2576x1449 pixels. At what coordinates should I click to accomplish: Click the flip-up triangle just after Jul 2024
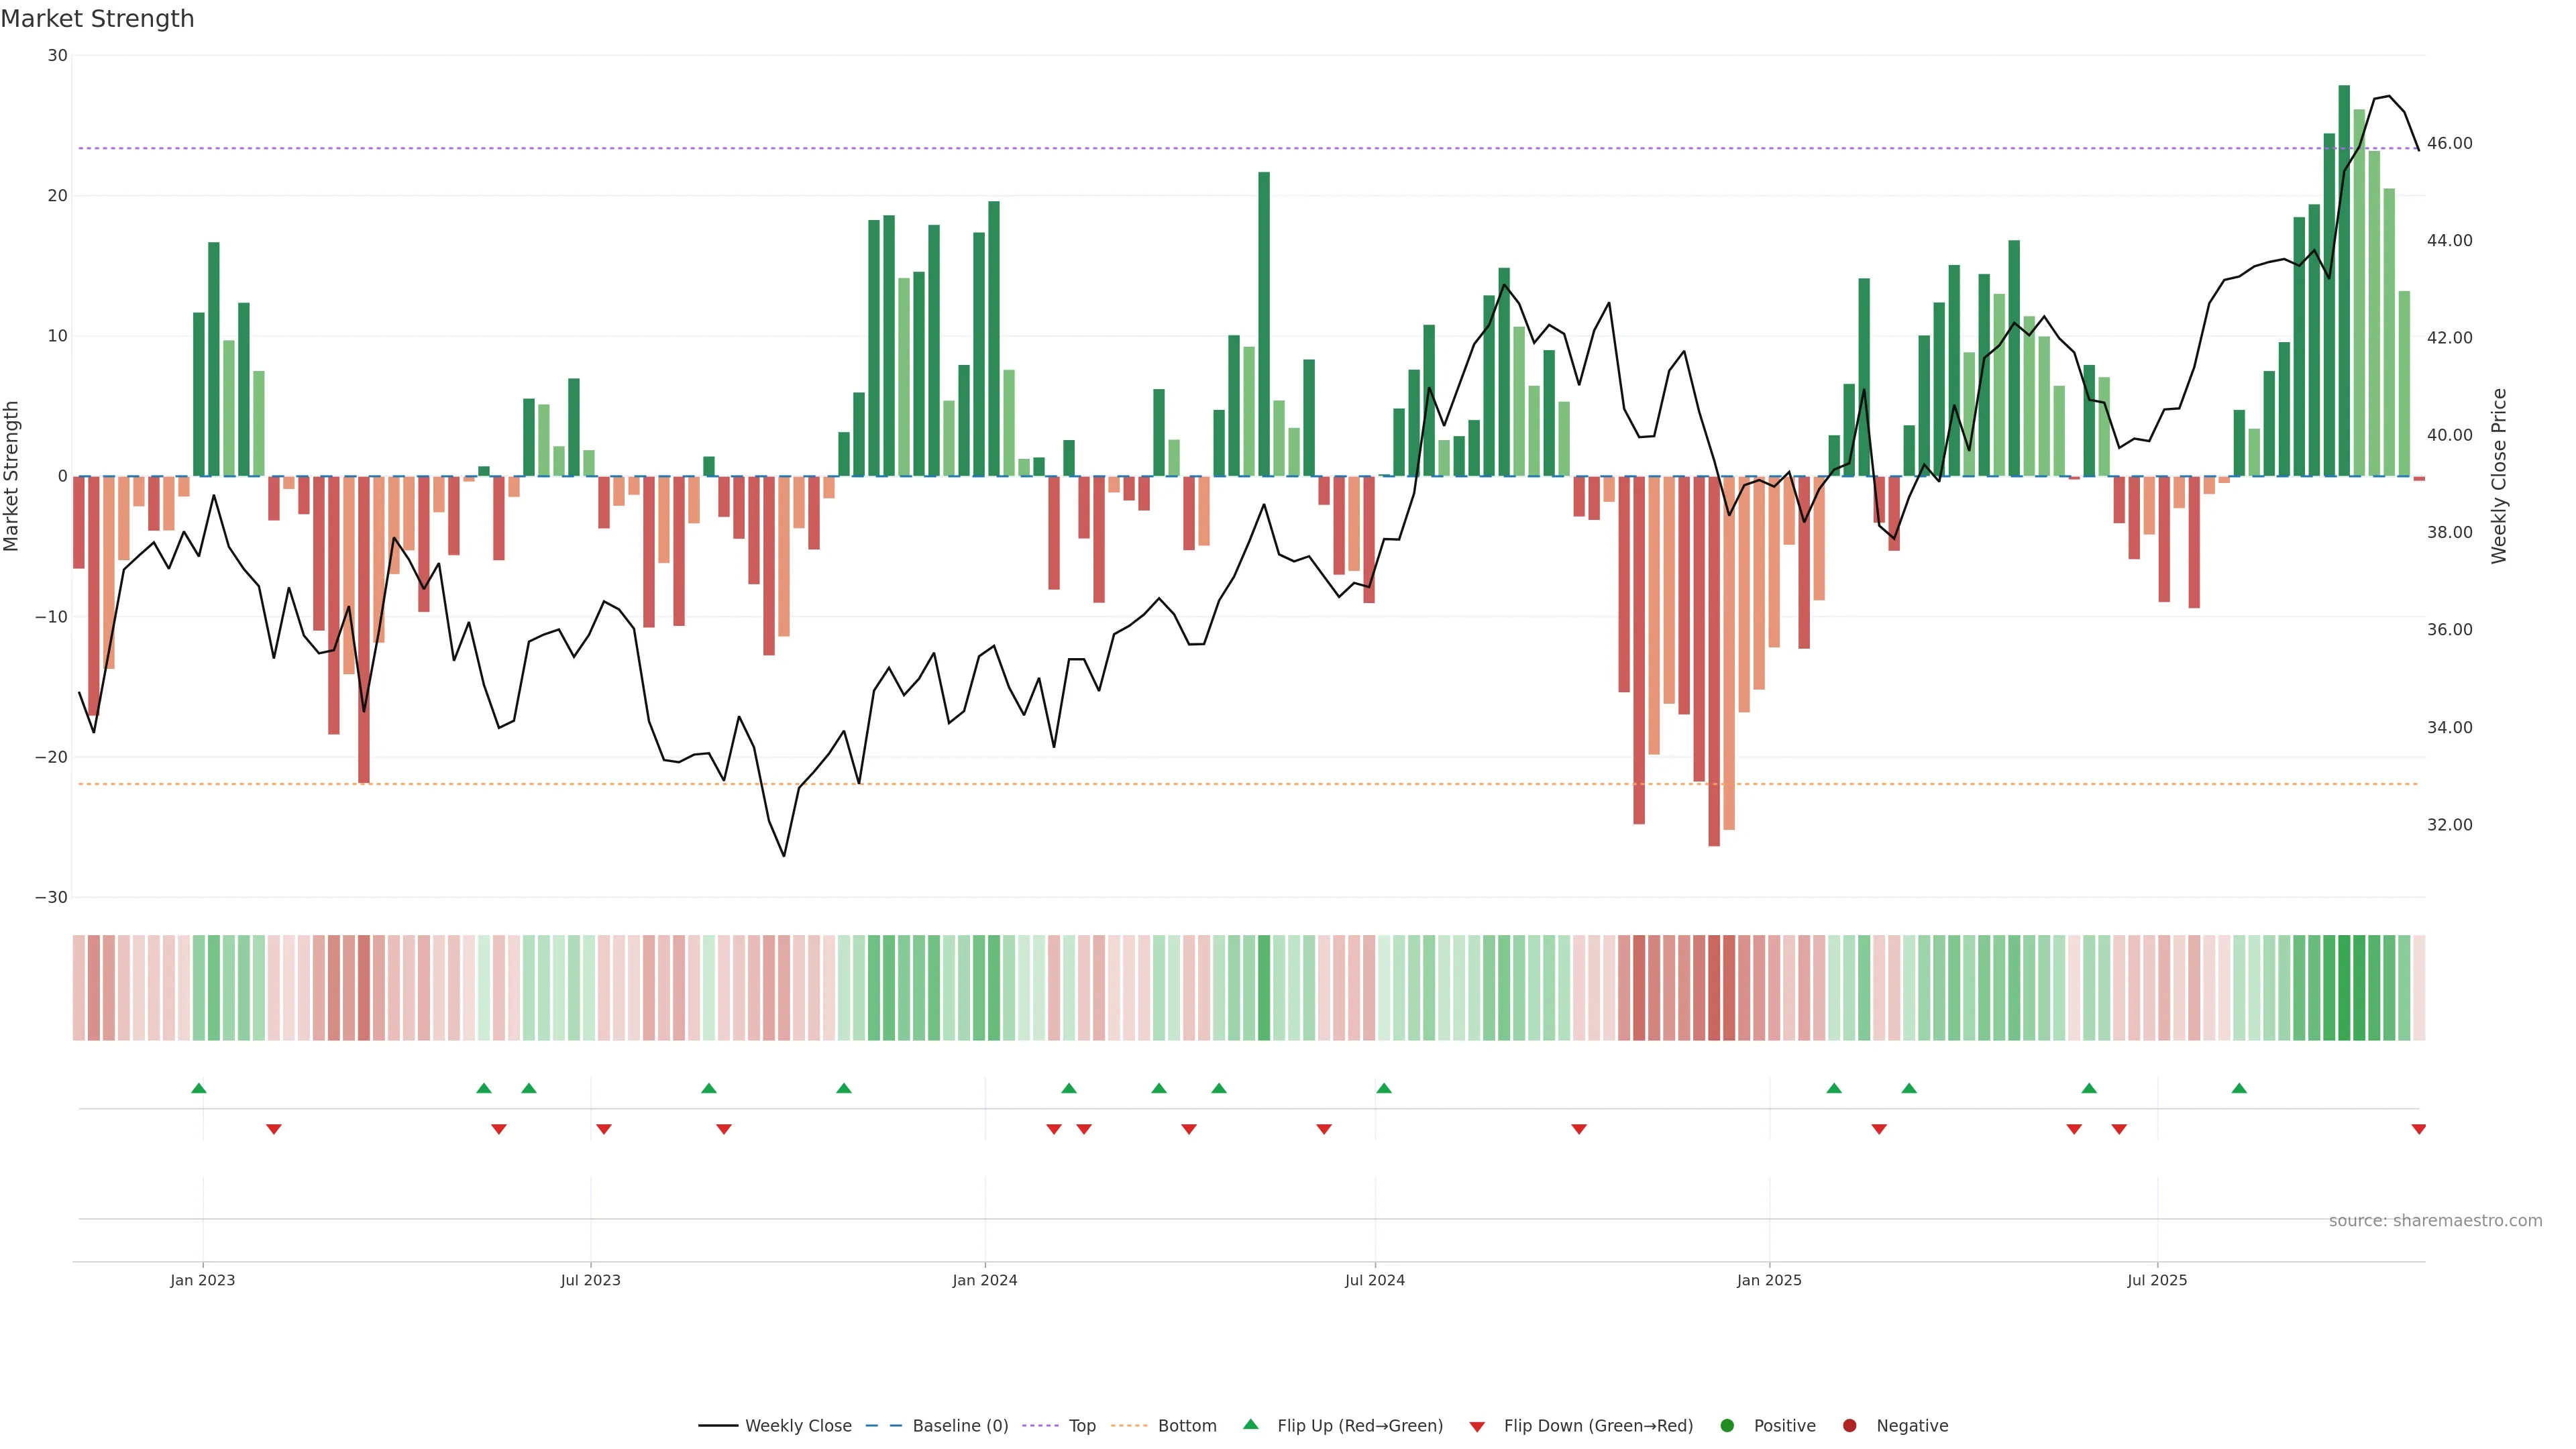[1384, 1088]
